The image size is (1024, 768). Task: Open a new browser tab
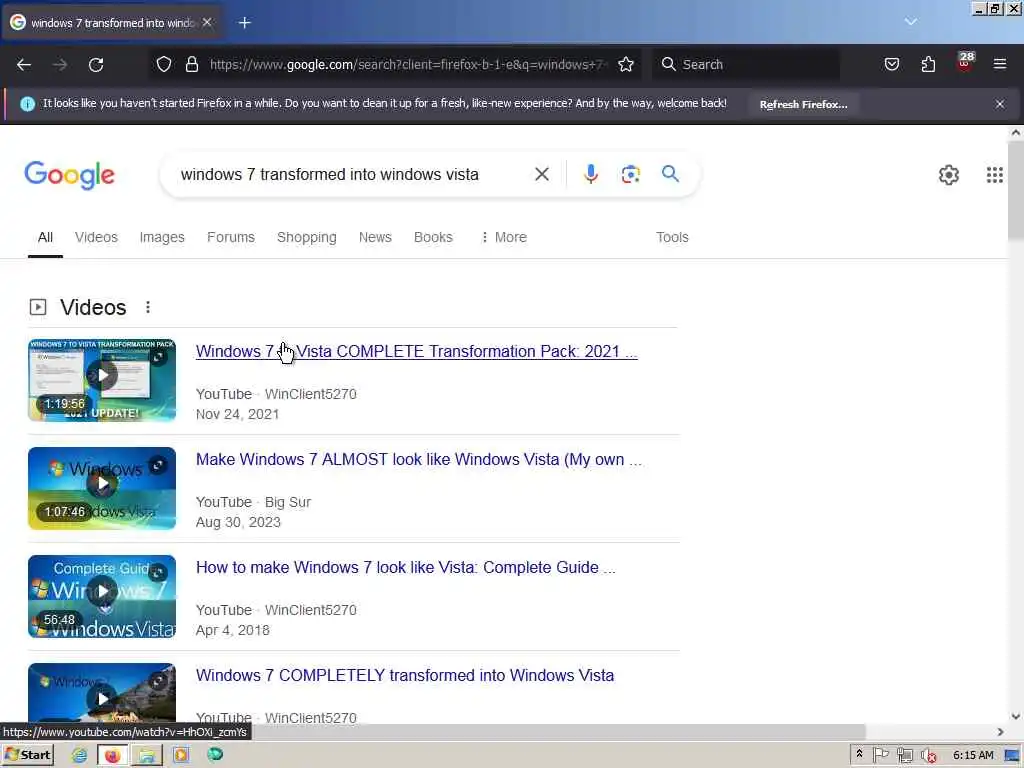(x=244, y=23)
